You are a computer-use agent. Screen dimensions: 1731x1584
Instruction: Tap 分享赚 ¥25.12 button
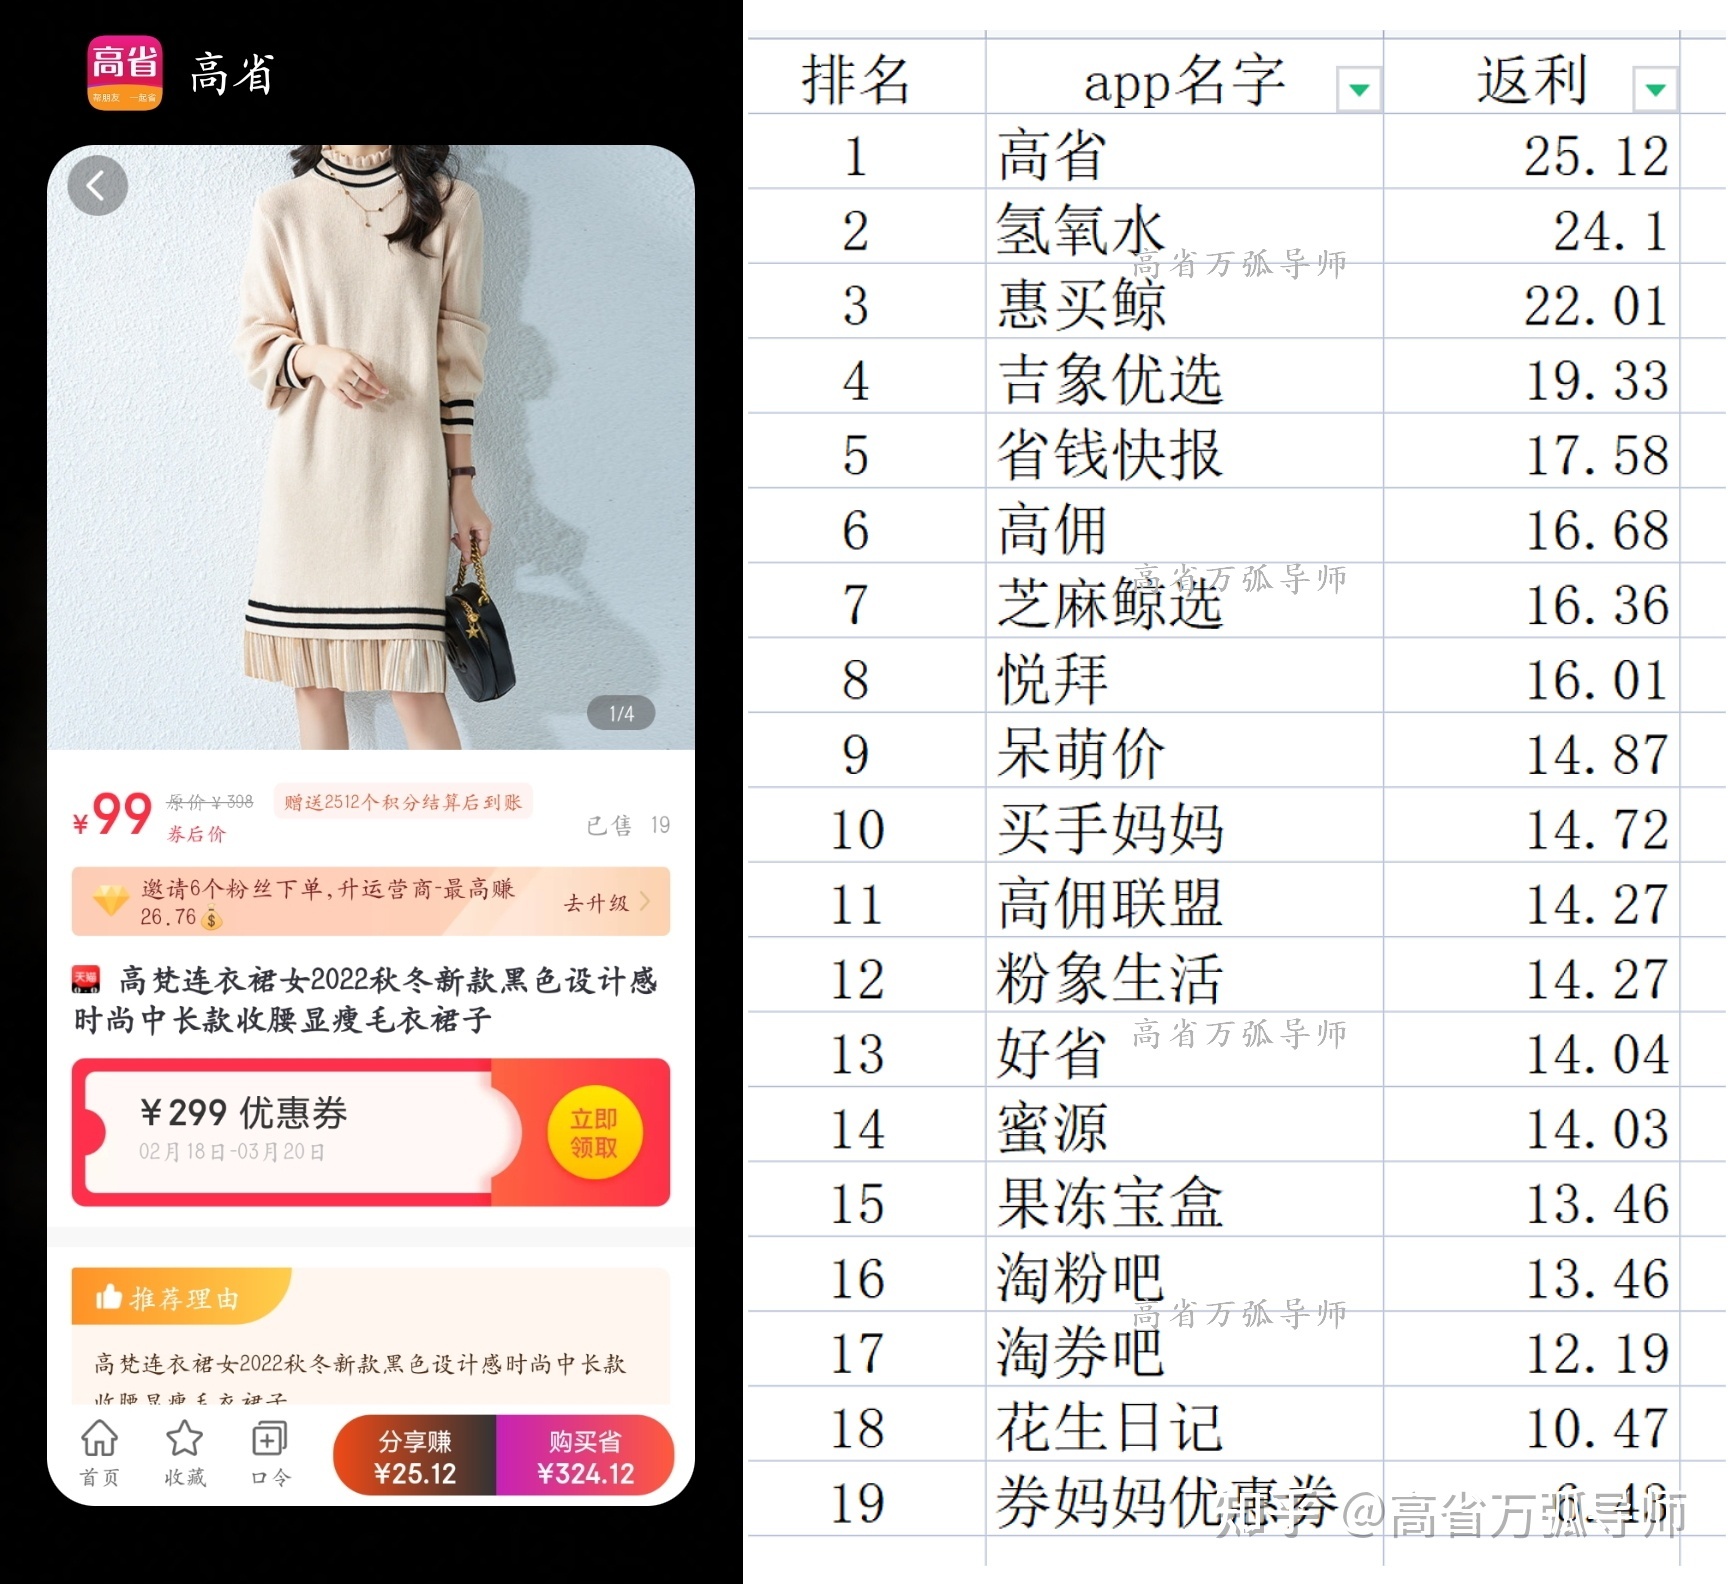coord(415,1456)
